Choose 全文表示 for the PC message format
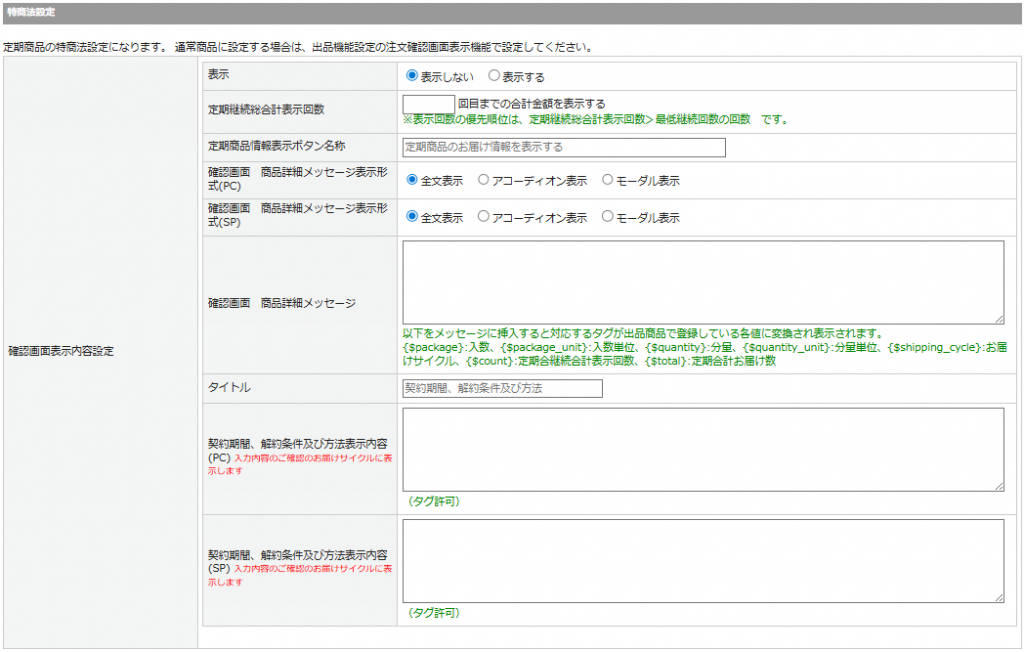Image resolution: width=1024 pixels, height=652 pixels. [412, 180]
